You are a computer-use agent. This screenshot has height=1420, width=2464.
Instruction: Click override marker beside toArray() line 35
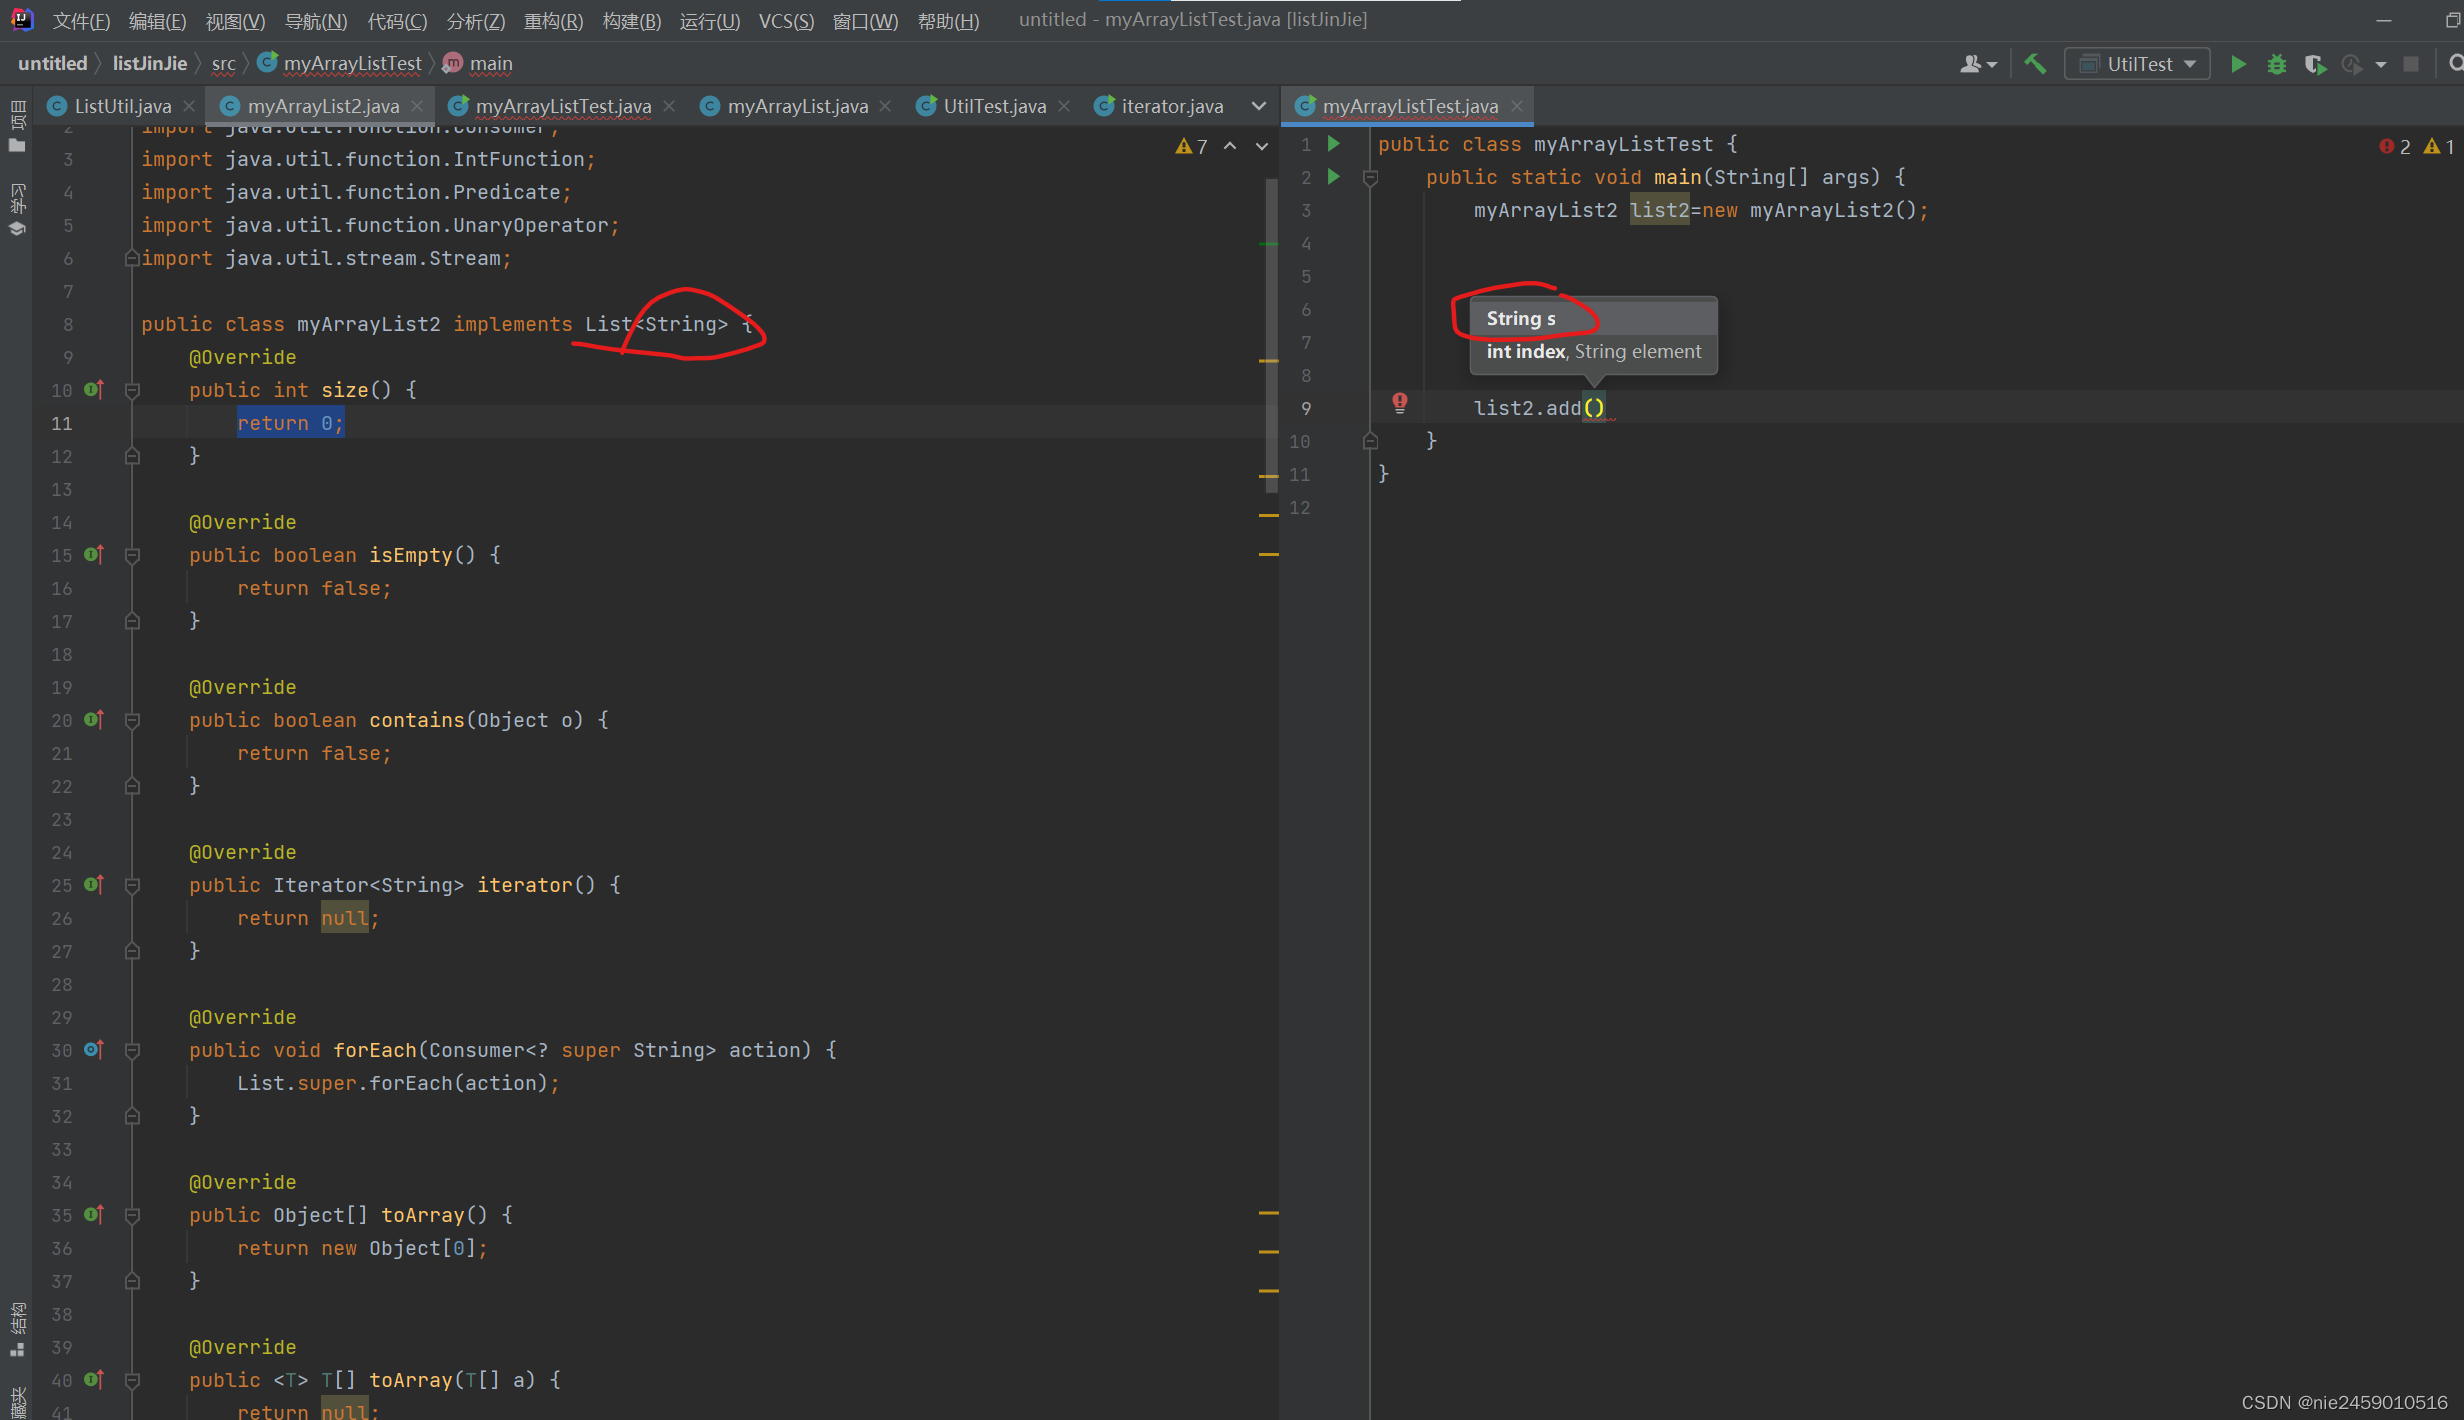point(94,1214)
